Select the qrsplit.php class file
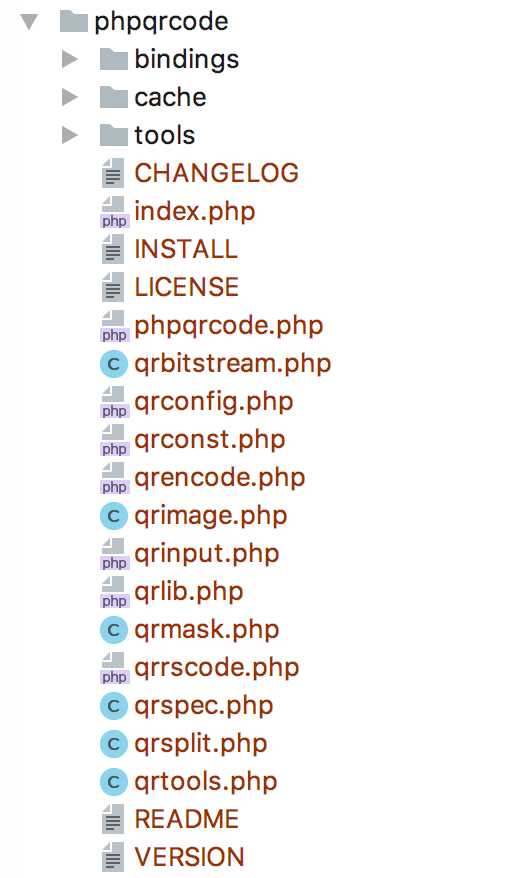510x878 pixels. tap(200, 744)
